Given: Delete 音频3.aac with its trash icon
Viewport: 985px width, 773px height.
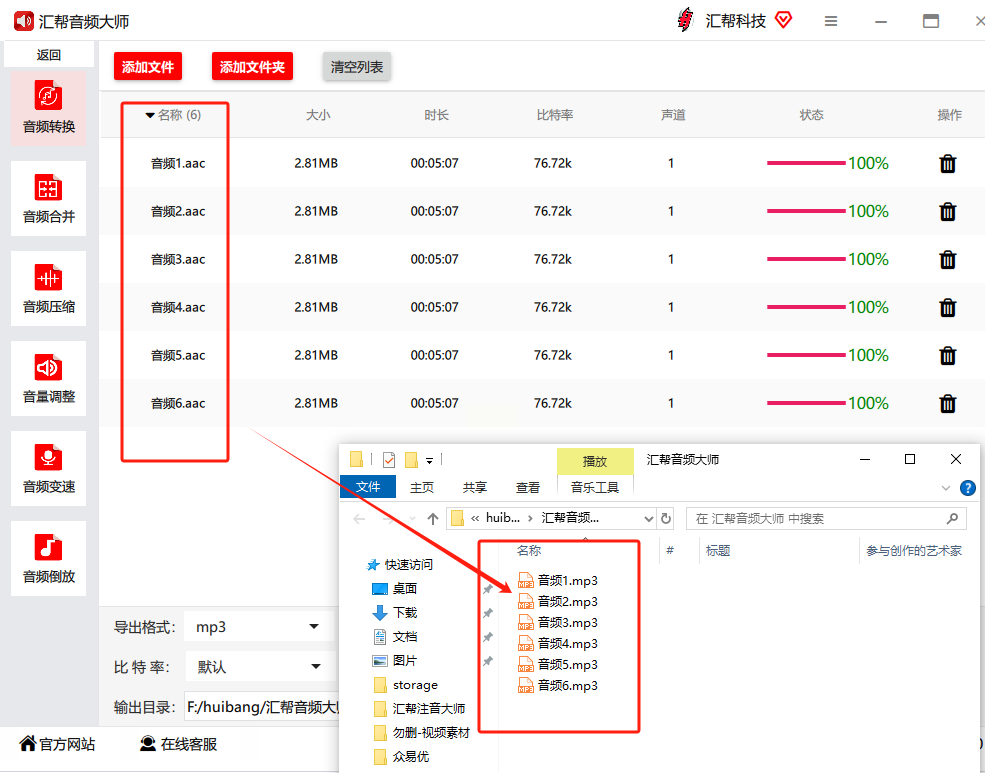Looking at the screenshot, I should pos(947,259).
